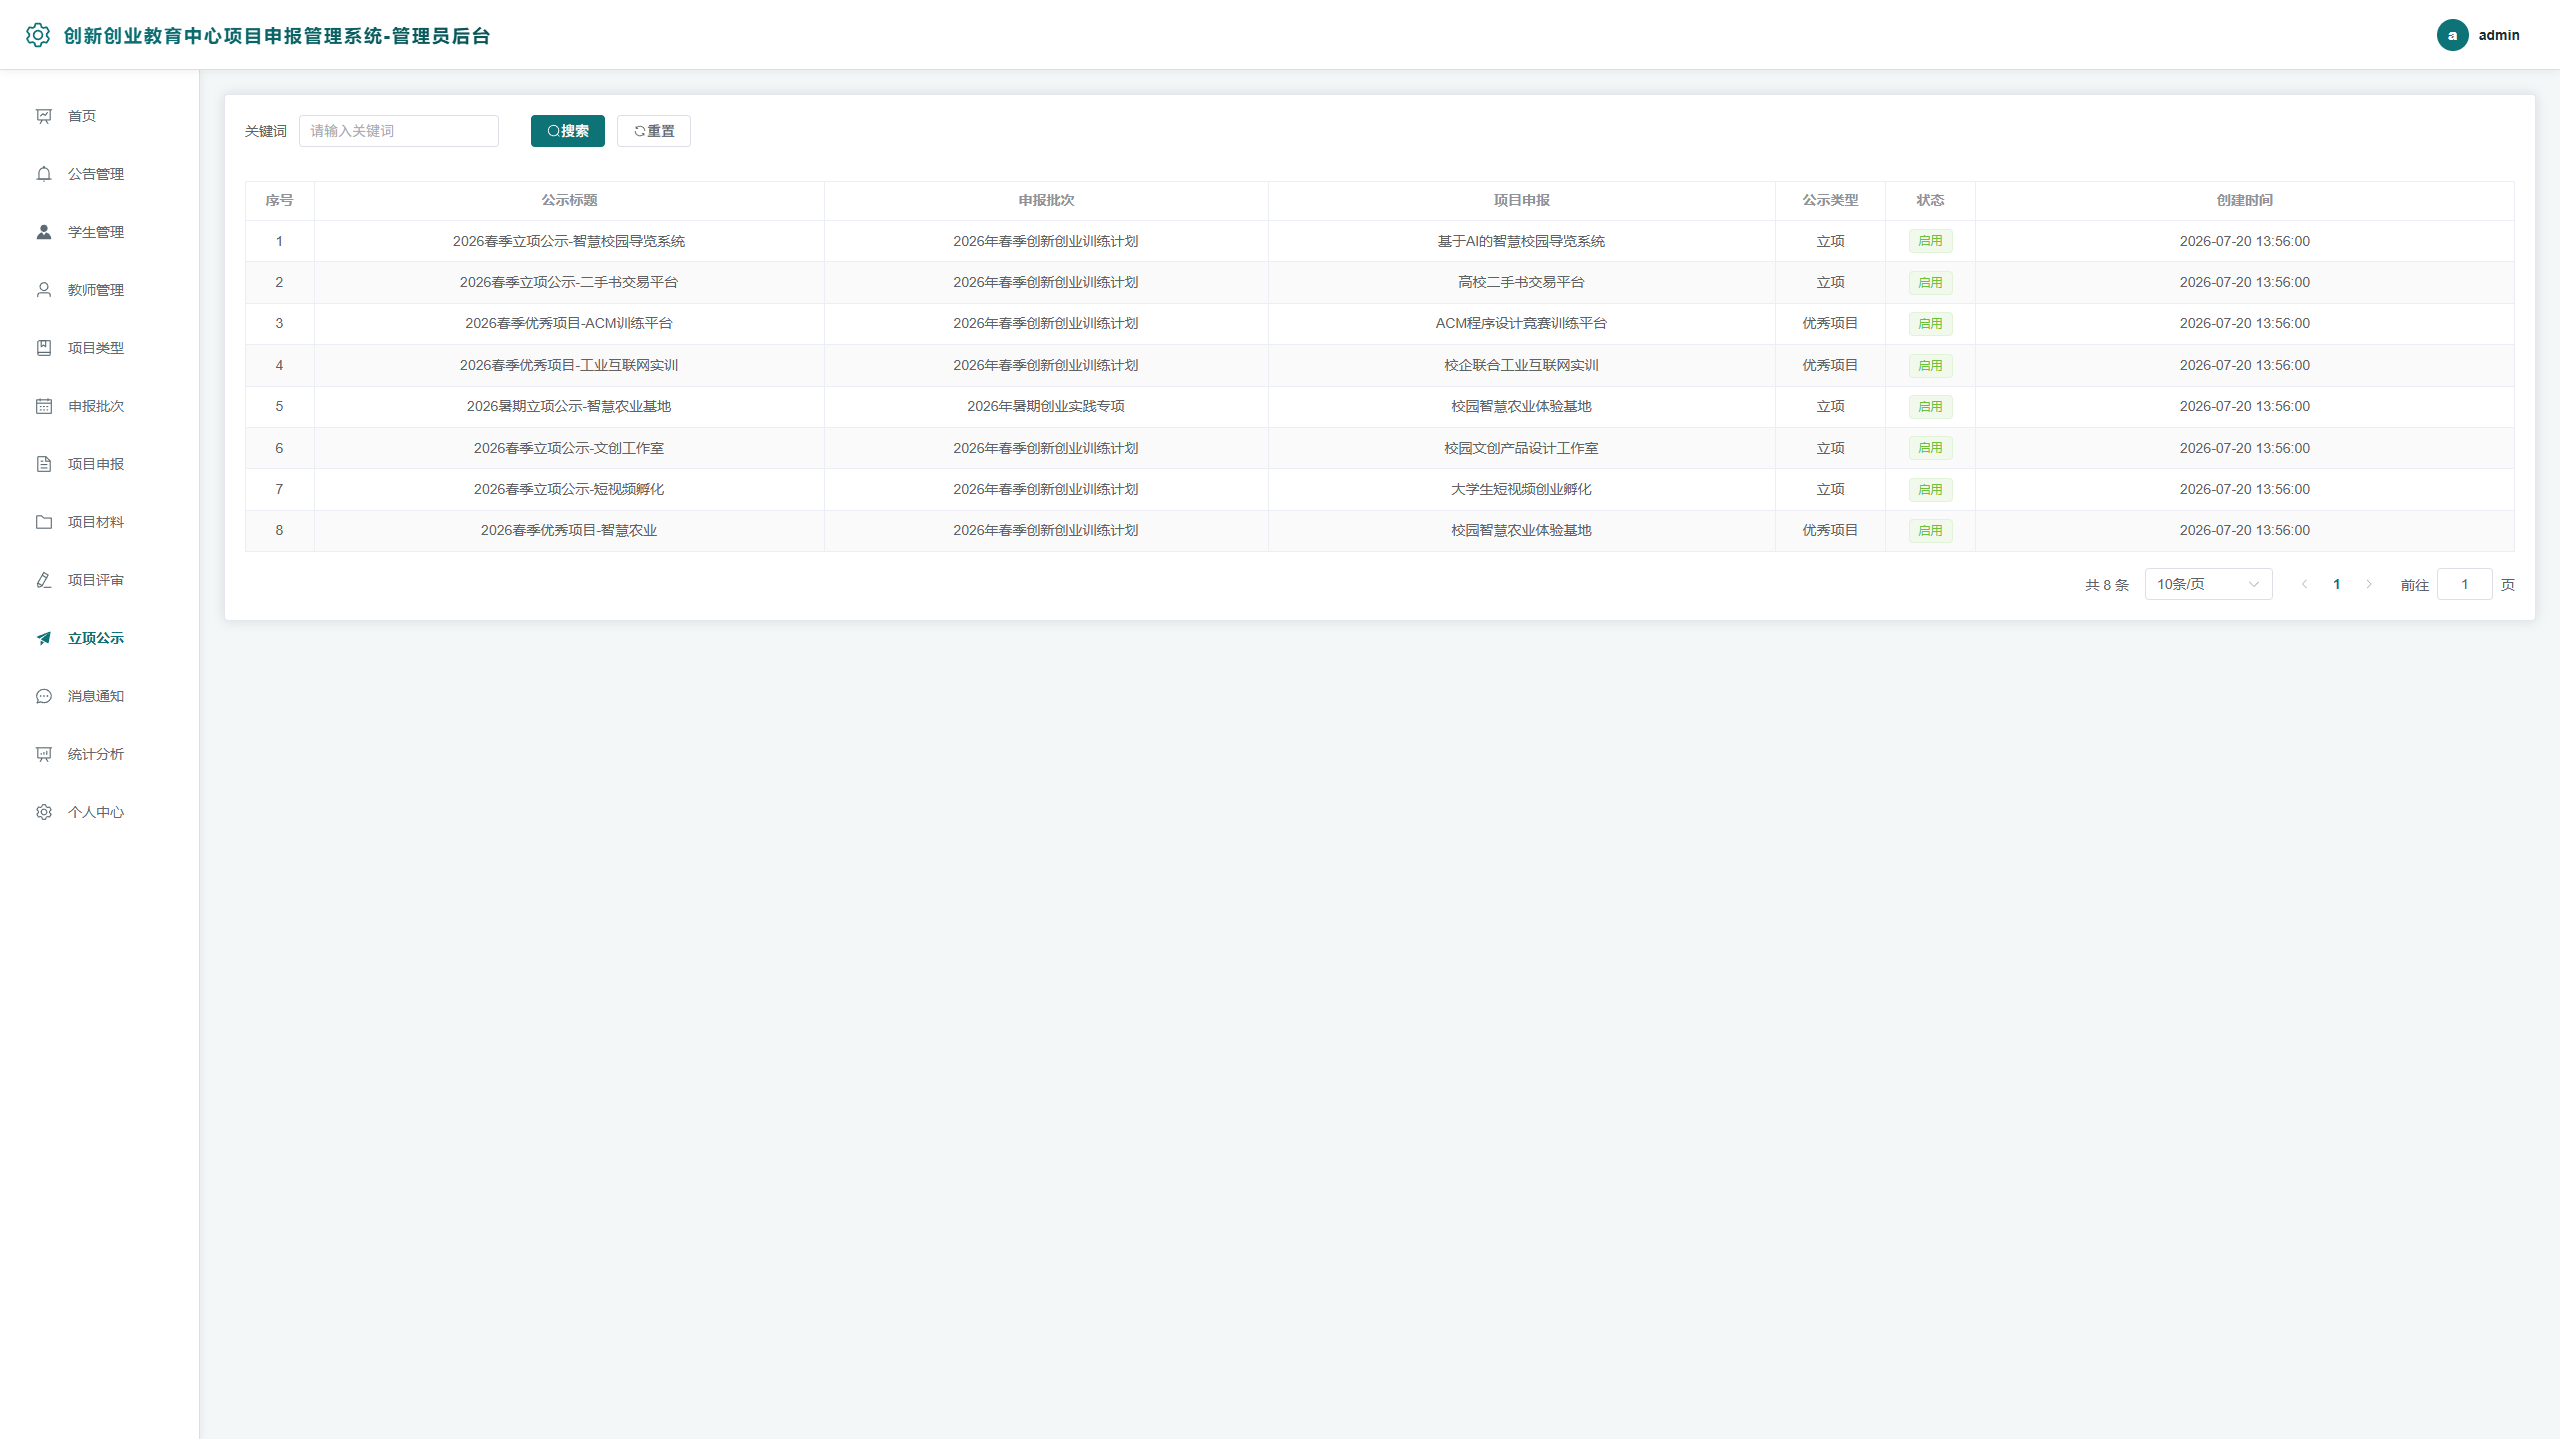Click the 教师管理 person icon

[44, 290]
